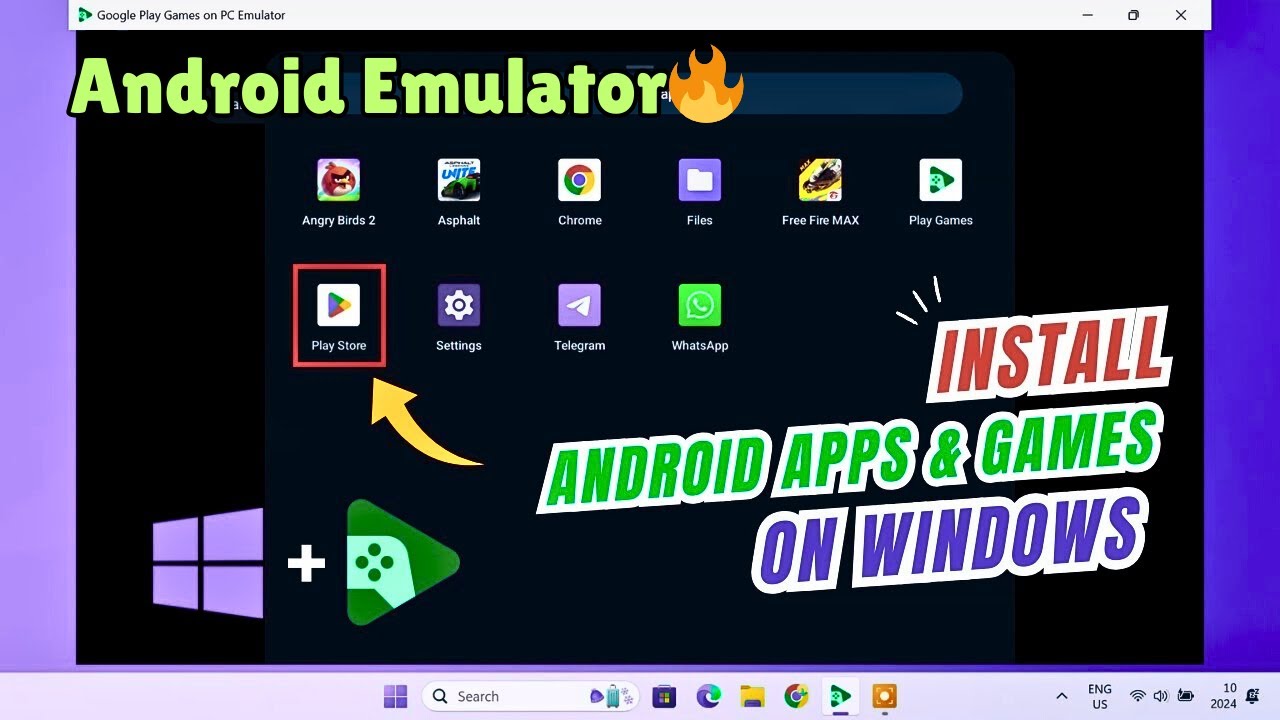This screenshot has height=720, width=1280.
Task: Open the battery status tray icon
Action: coord(1186,696)
